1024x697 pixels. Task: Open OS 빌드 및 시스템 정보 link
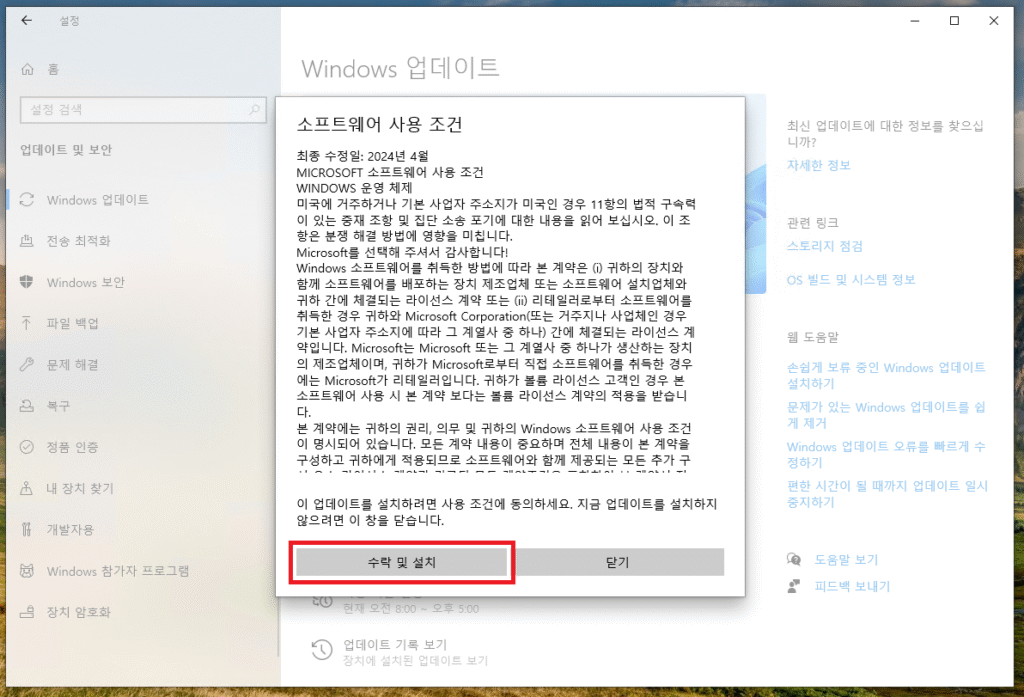click(x=851, y=280)
